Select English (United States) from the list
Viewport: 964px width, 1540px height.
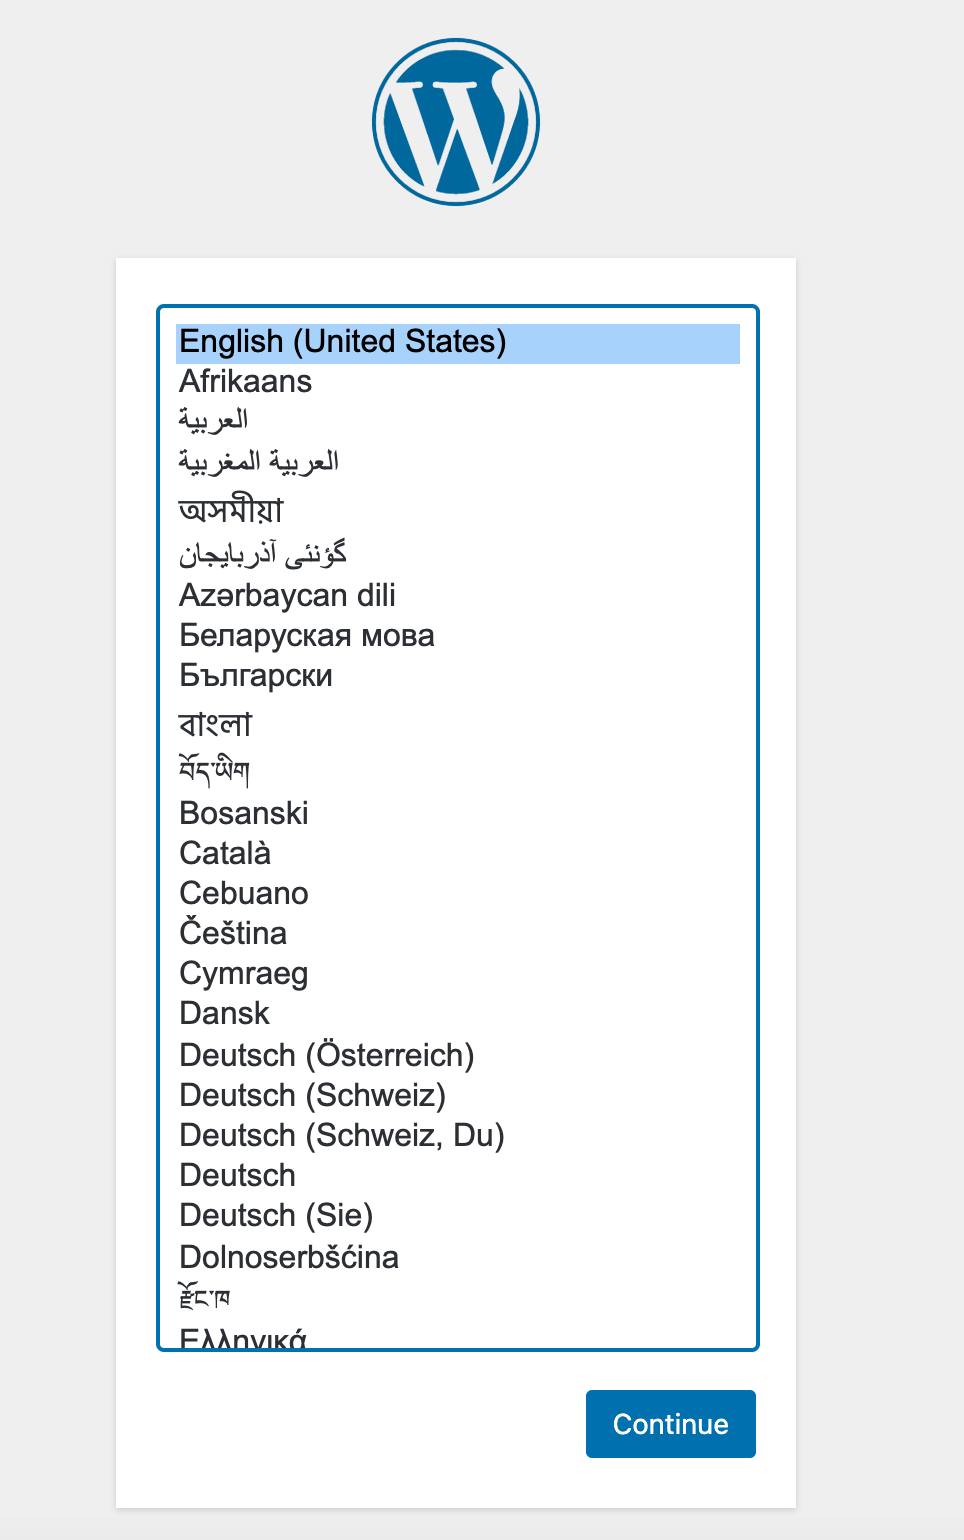pyautogui.click(x=343, y=341)
